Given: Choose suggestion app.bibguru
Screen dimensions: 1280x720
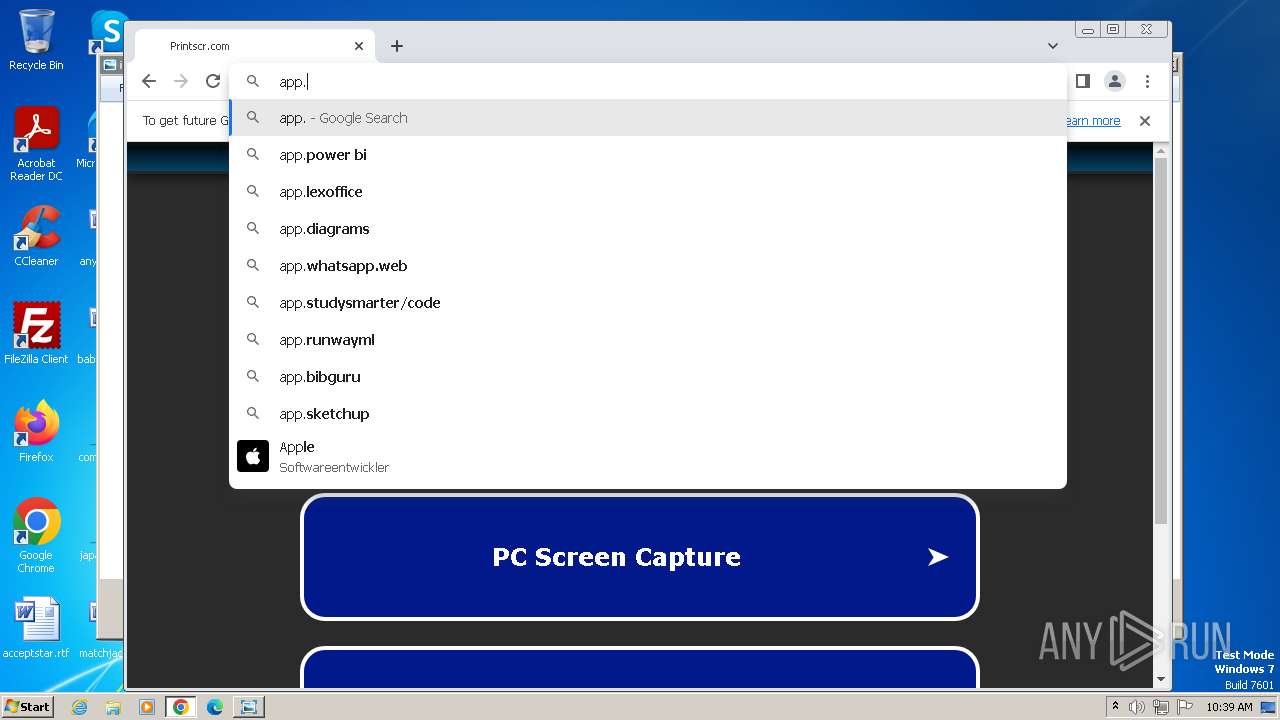Looking at the screenshot, I should click(x=648, y=377).
